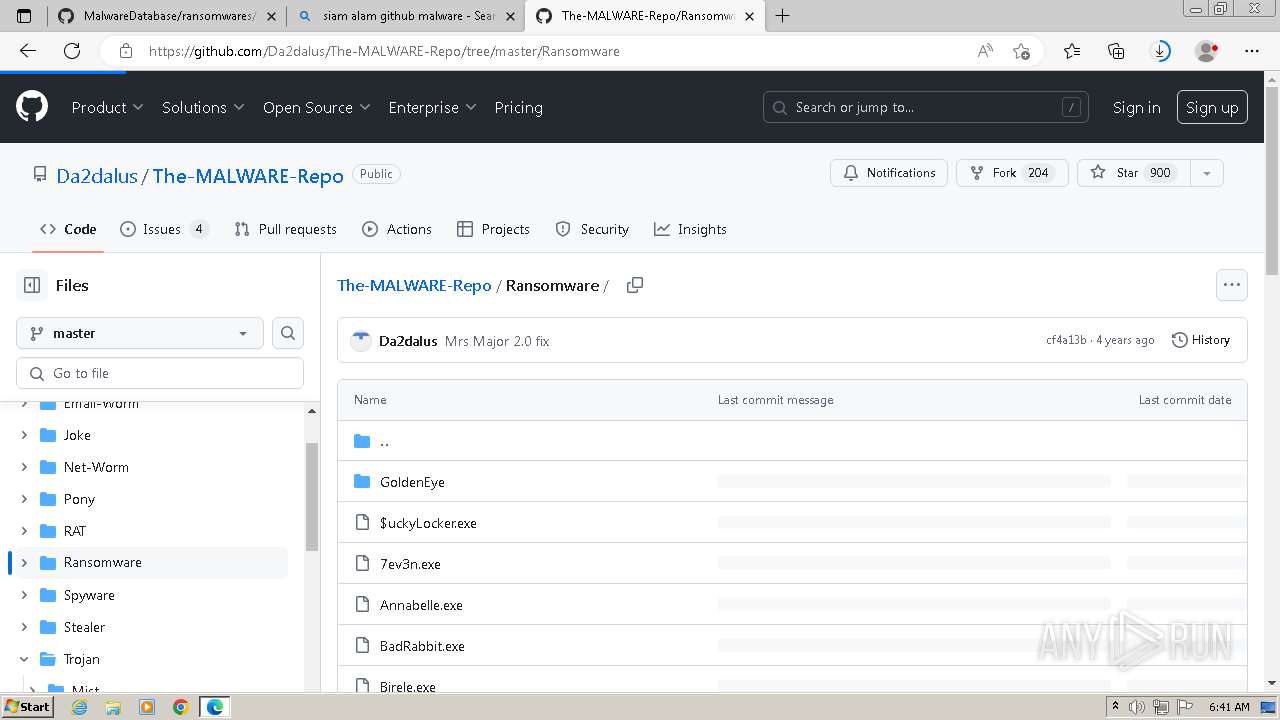Click The-MALWARE-Repo breadcrumb link

(x=414, y=285)
